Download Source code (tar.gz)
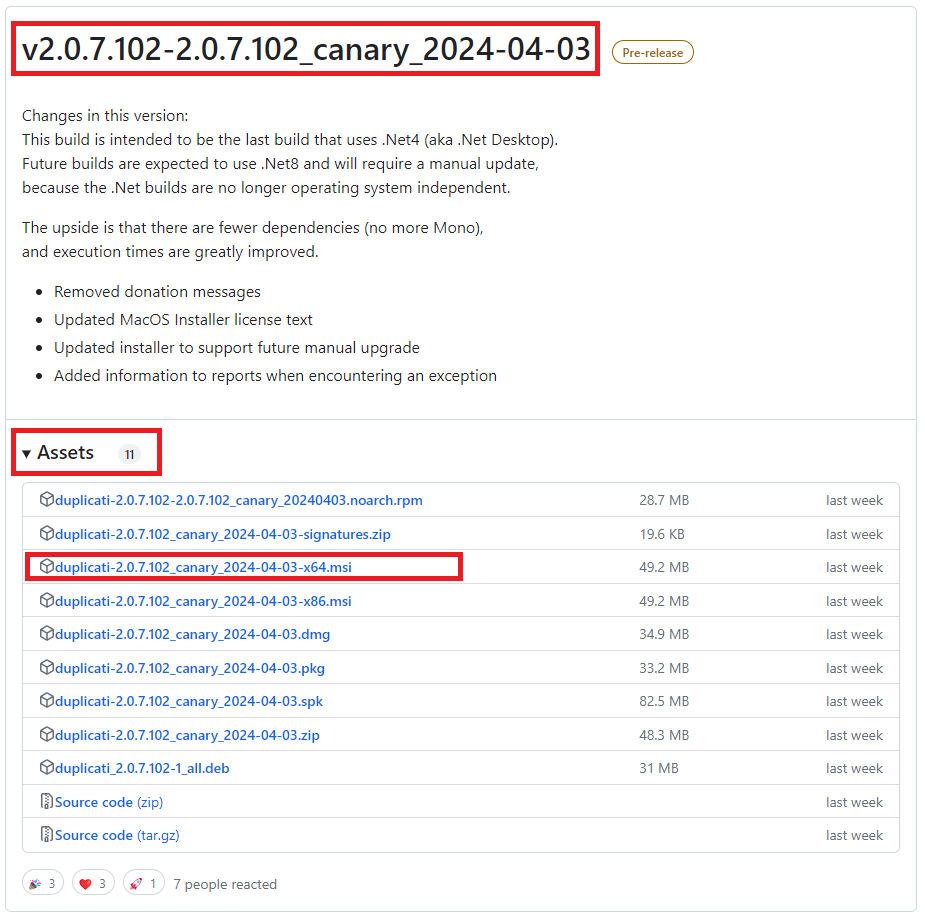This screenshot has height=918, width=925. coord(117,835)
